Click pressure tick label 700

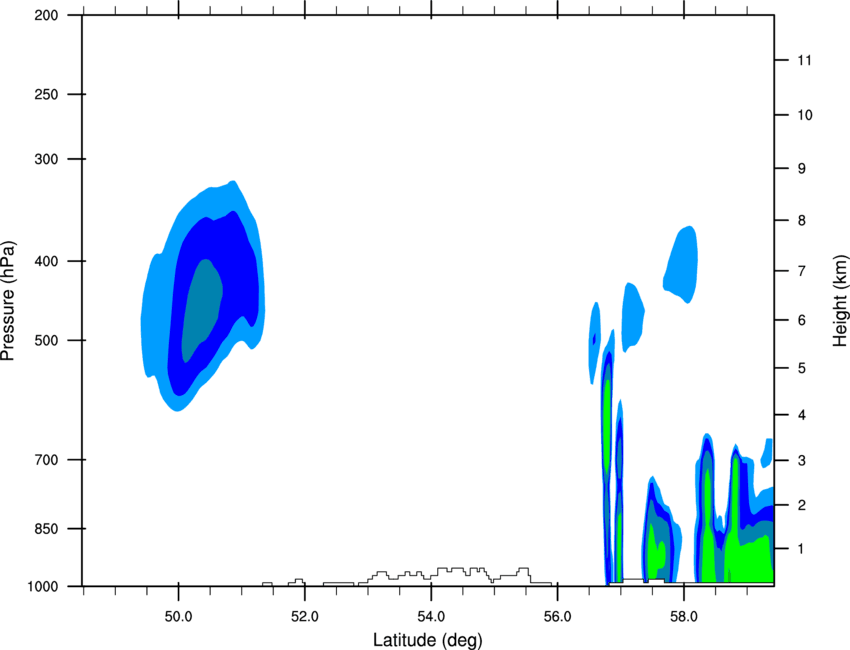[x=46, y=460]
